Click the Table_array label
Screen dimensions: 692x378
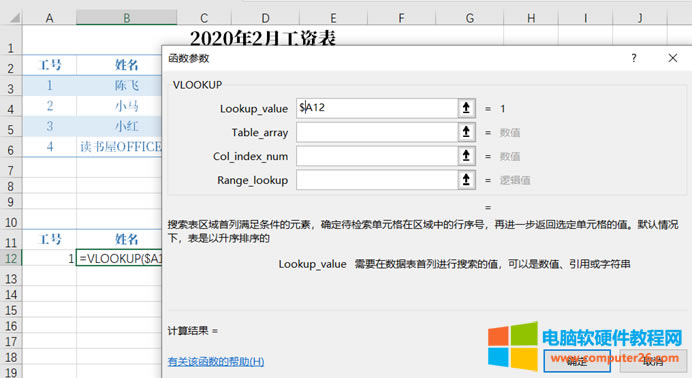(260, 133)
